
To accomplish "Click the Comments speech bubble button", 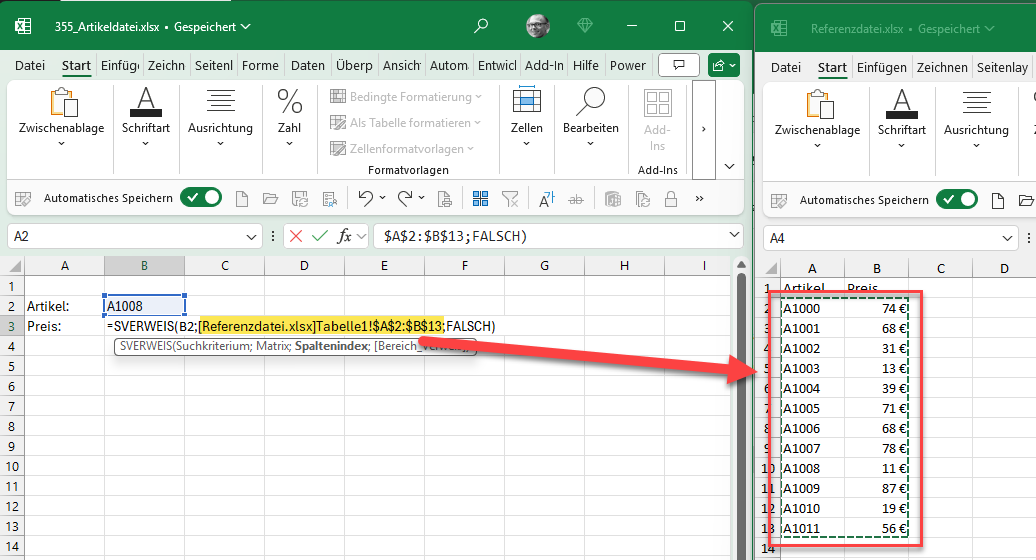I will (680, 65).
